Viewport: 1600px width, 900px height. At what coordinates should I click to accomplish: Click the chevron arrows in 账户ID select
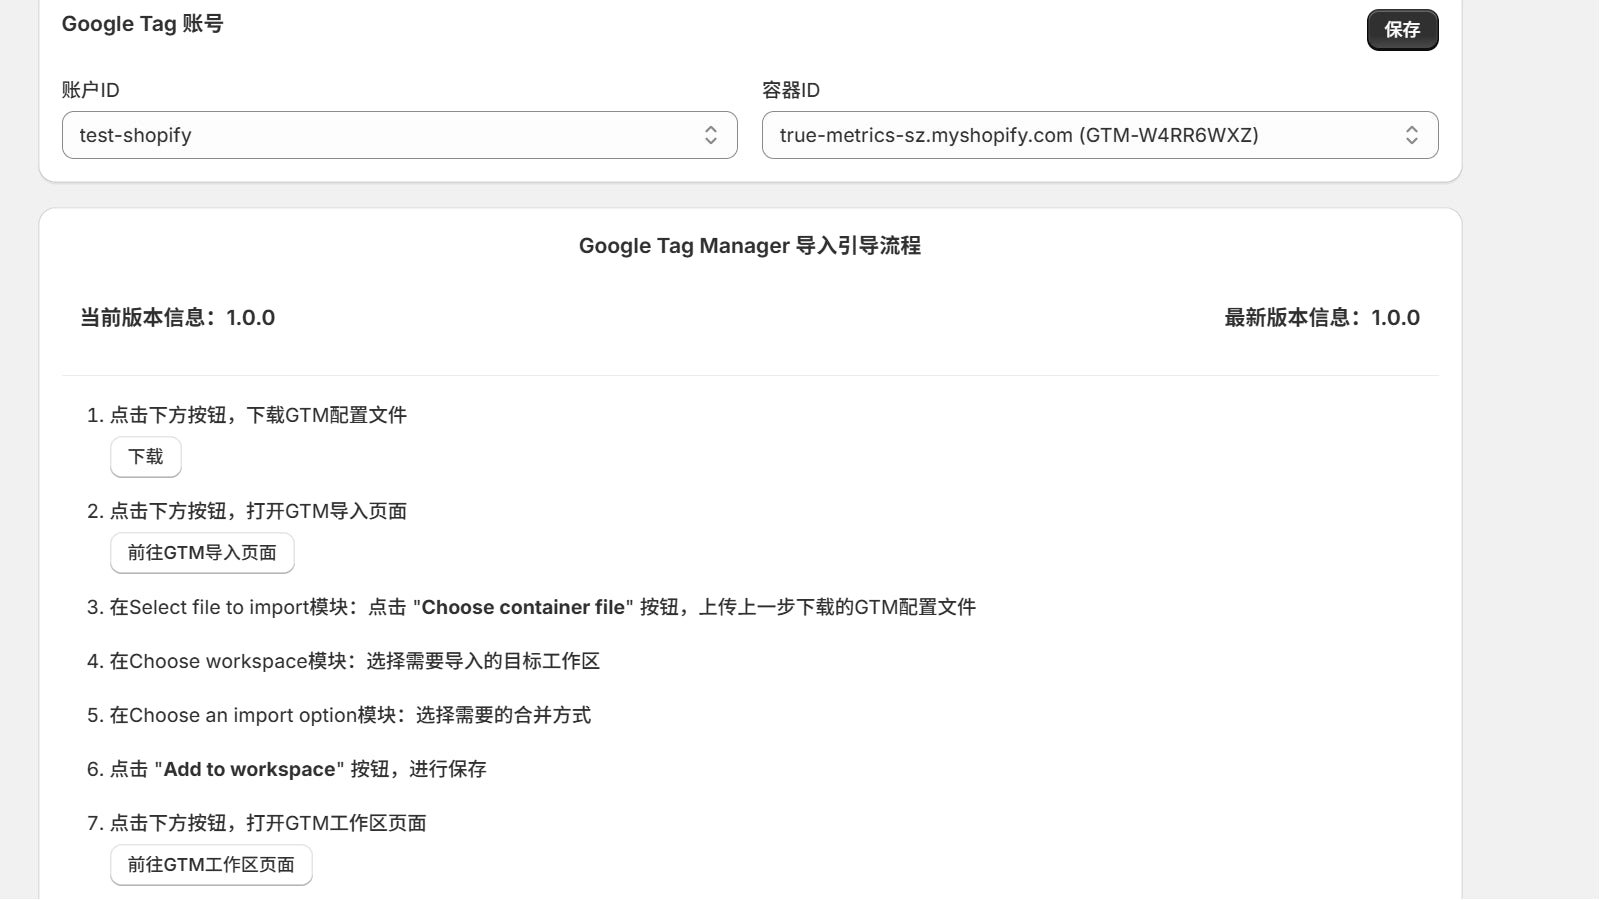[710, 135]
